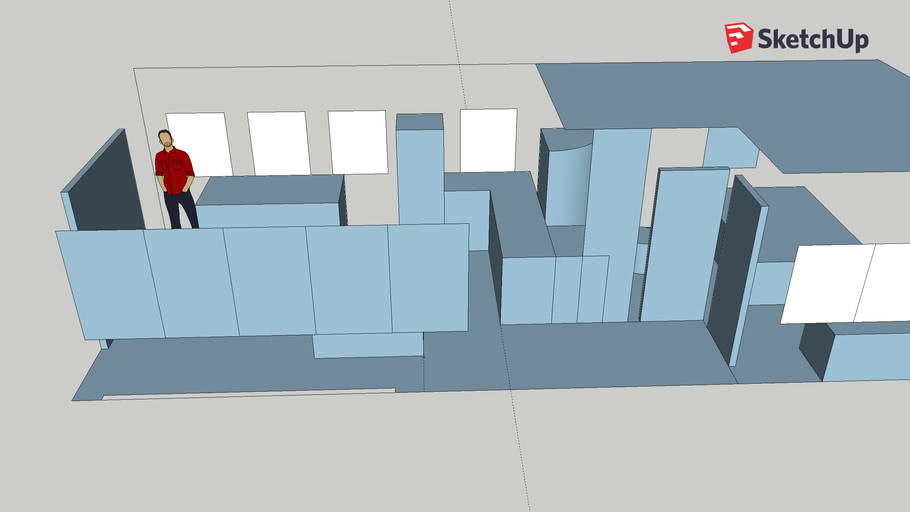The image size is (910, 512).
Task: Select the white window right of tall column
Action: point(488,140)
